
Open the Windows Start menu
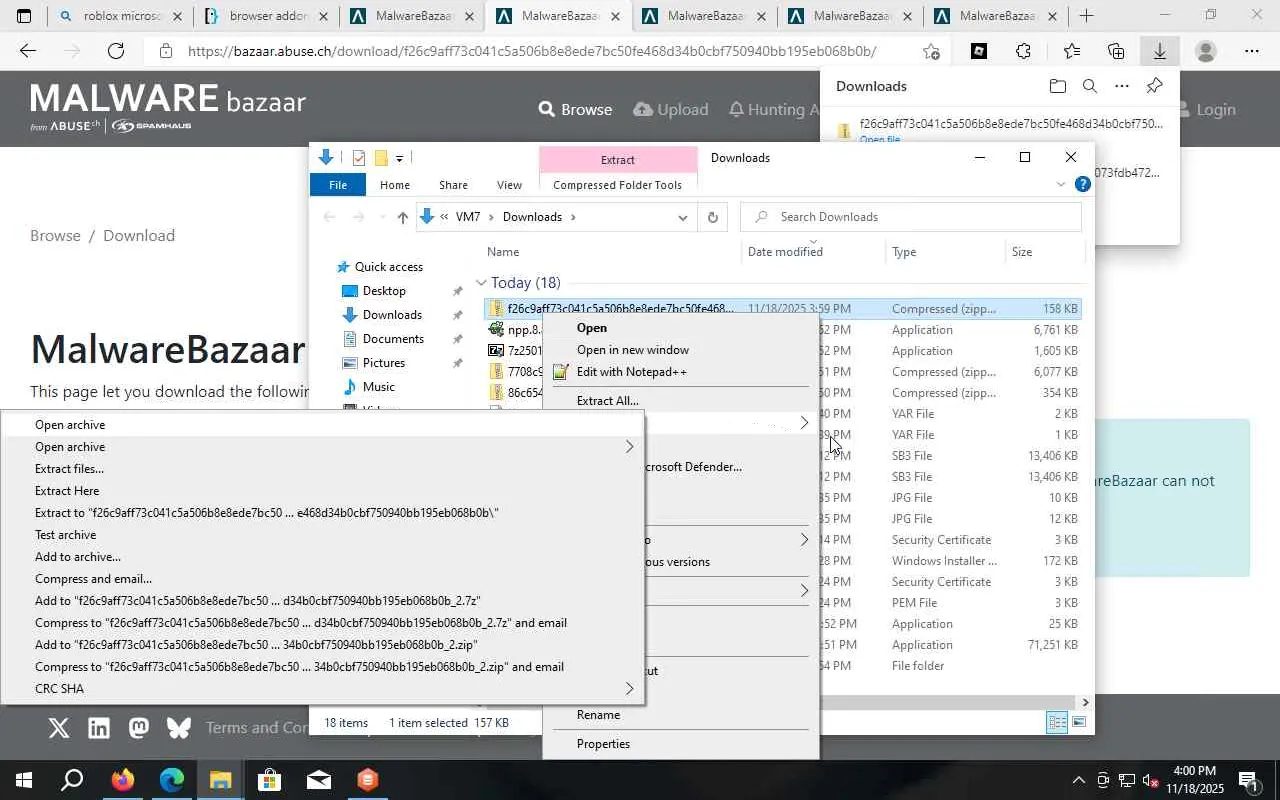23,780
